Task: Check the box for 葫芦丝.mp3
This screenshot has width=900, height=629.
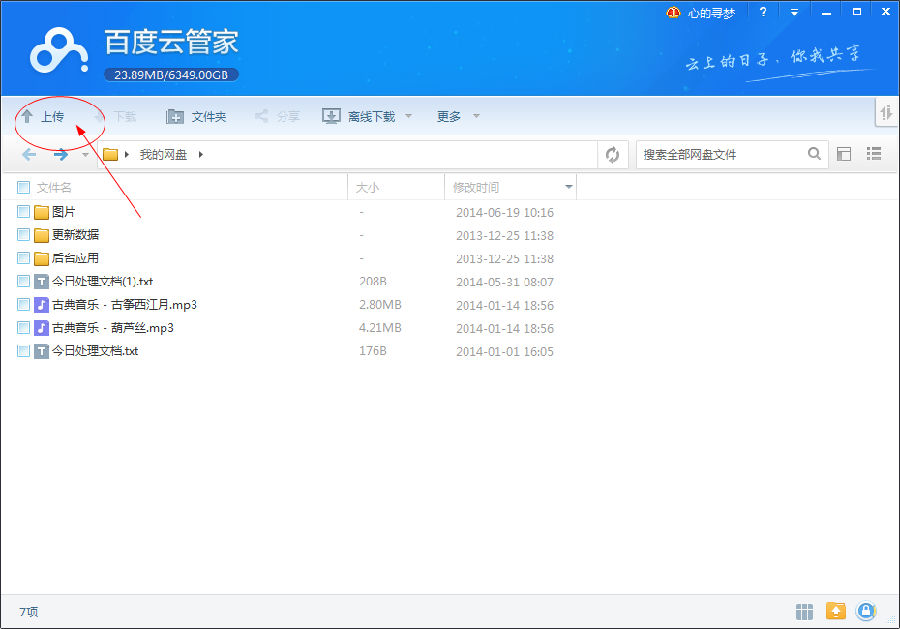Action: (x=24, y=327)
